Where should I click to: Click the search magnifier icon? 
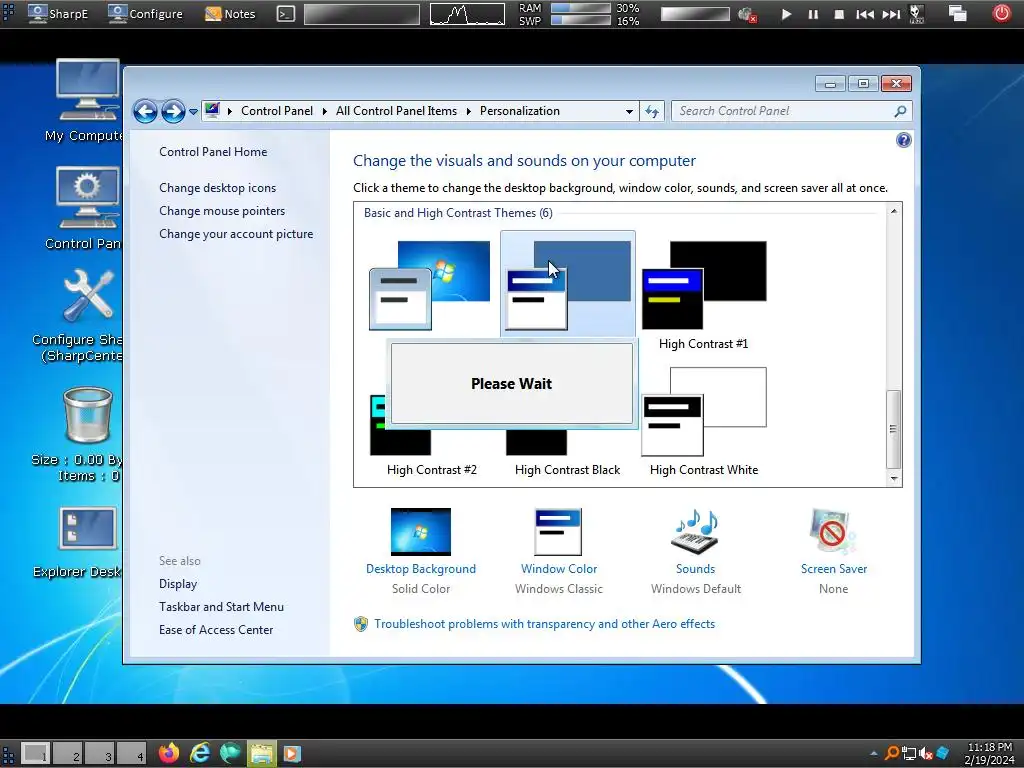coord(901,111)
